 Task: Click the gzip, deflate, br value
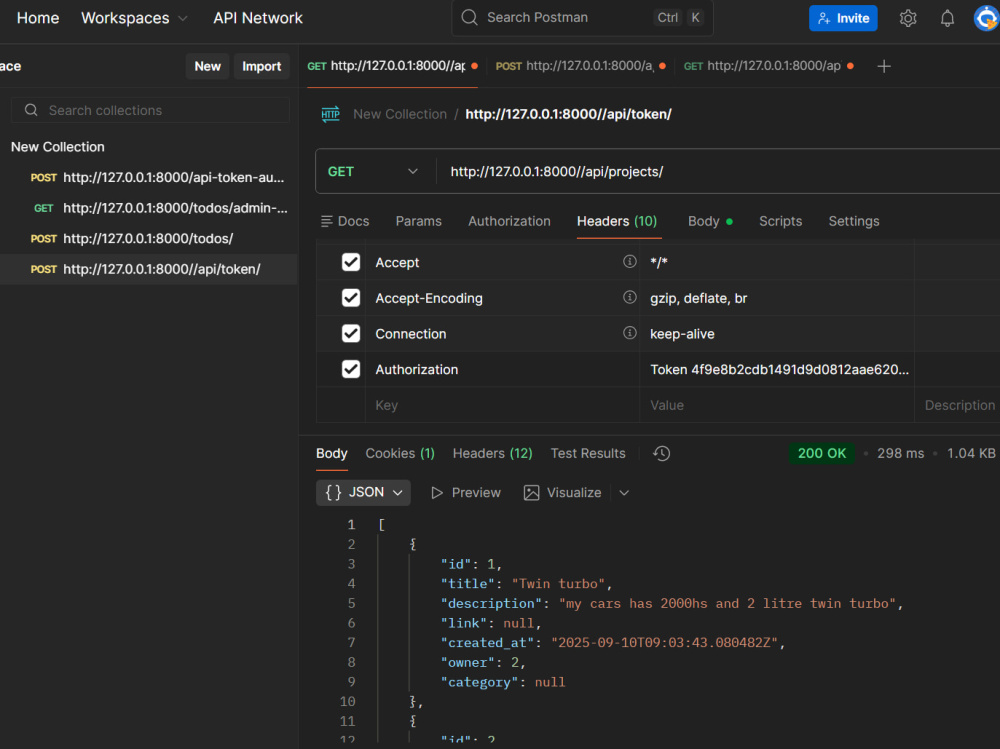698,298
